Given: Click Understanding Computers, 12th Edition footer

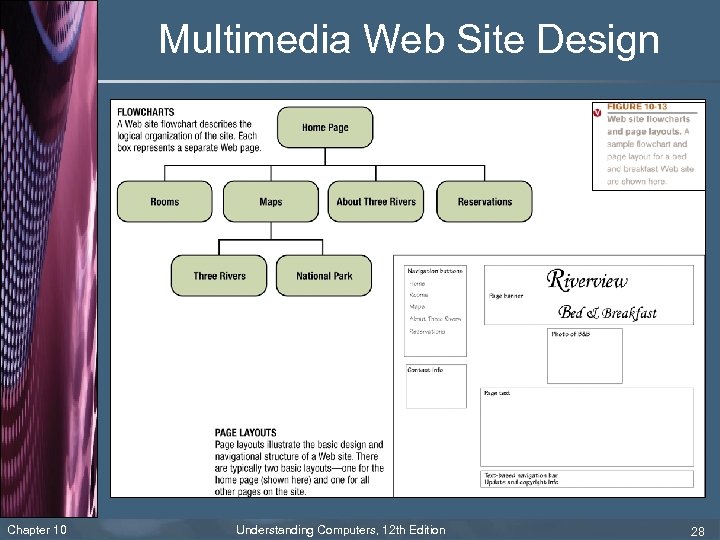Looking at the screenshot, I should coord(341,530).
